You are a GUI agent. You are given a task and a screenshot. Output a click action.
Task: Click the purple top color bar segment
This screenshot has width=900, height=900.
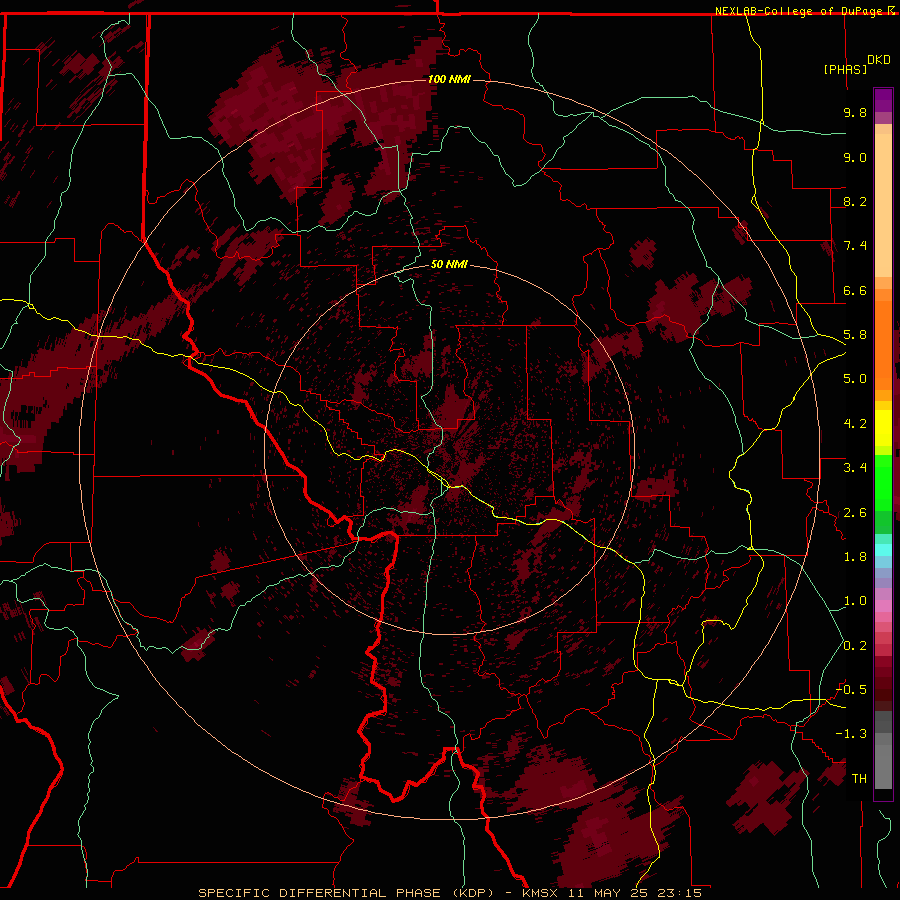pos(883,100)
